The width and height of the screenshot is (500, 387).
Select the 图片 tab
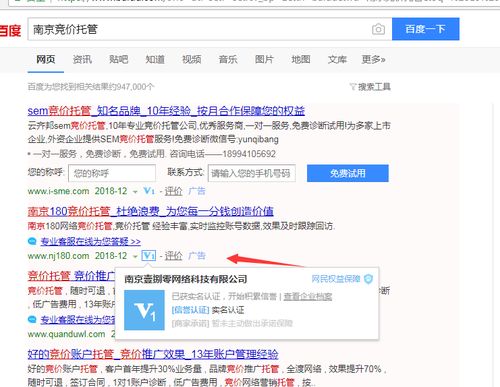(x=264, y=59)
